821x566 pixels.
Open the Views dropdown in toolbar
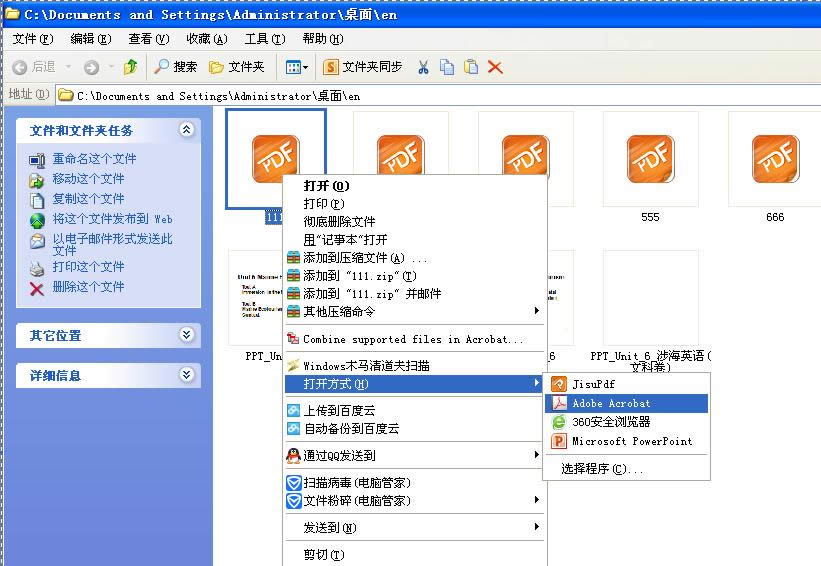(x=297, y=67)
